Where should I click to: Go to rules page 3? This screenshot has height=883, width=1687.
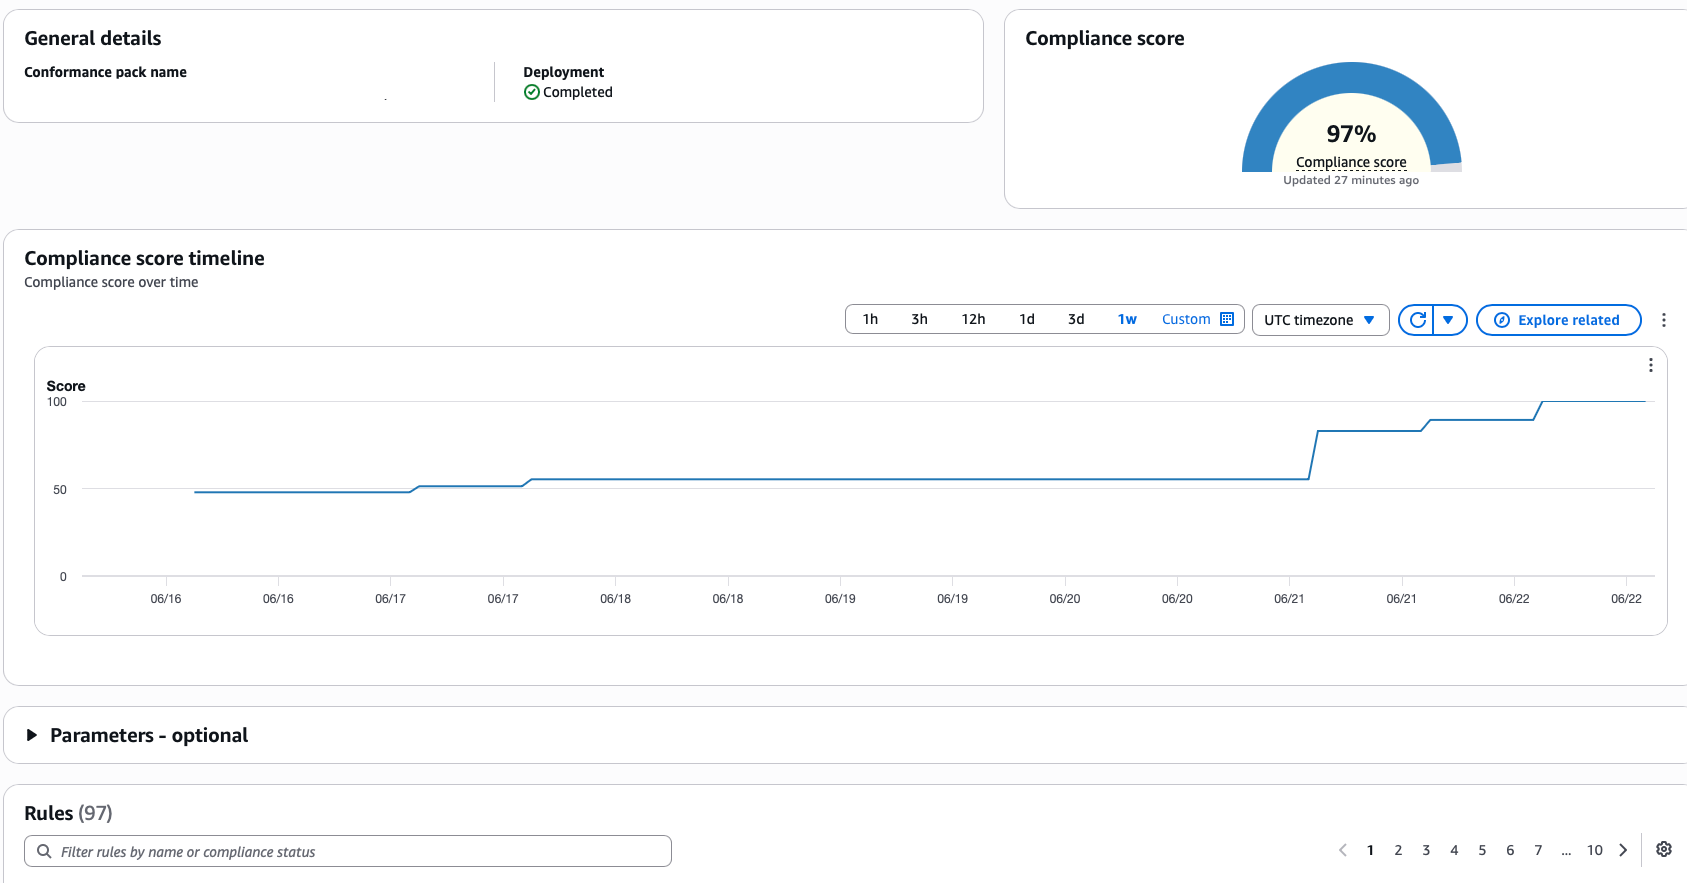point(1426,850)
